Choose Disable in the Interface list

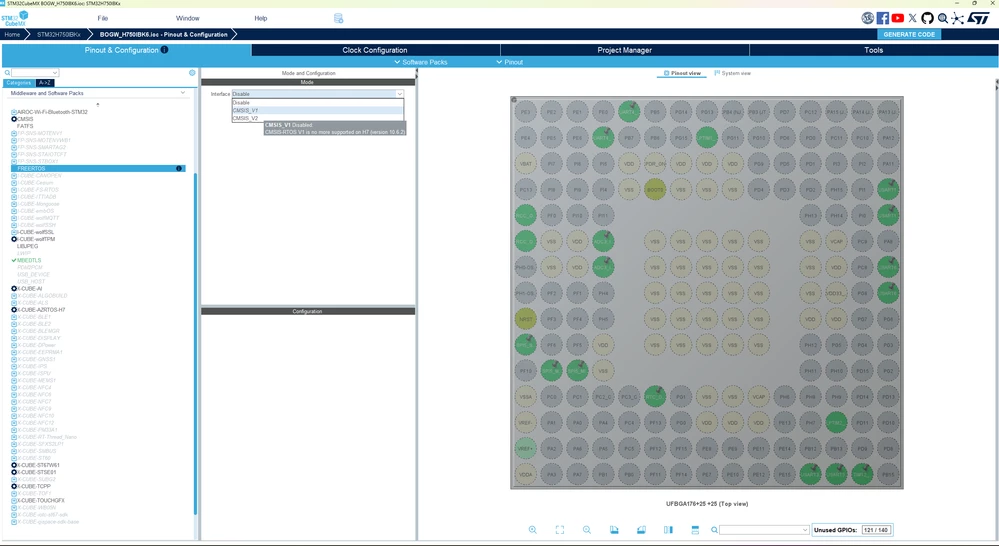[317, 102]
